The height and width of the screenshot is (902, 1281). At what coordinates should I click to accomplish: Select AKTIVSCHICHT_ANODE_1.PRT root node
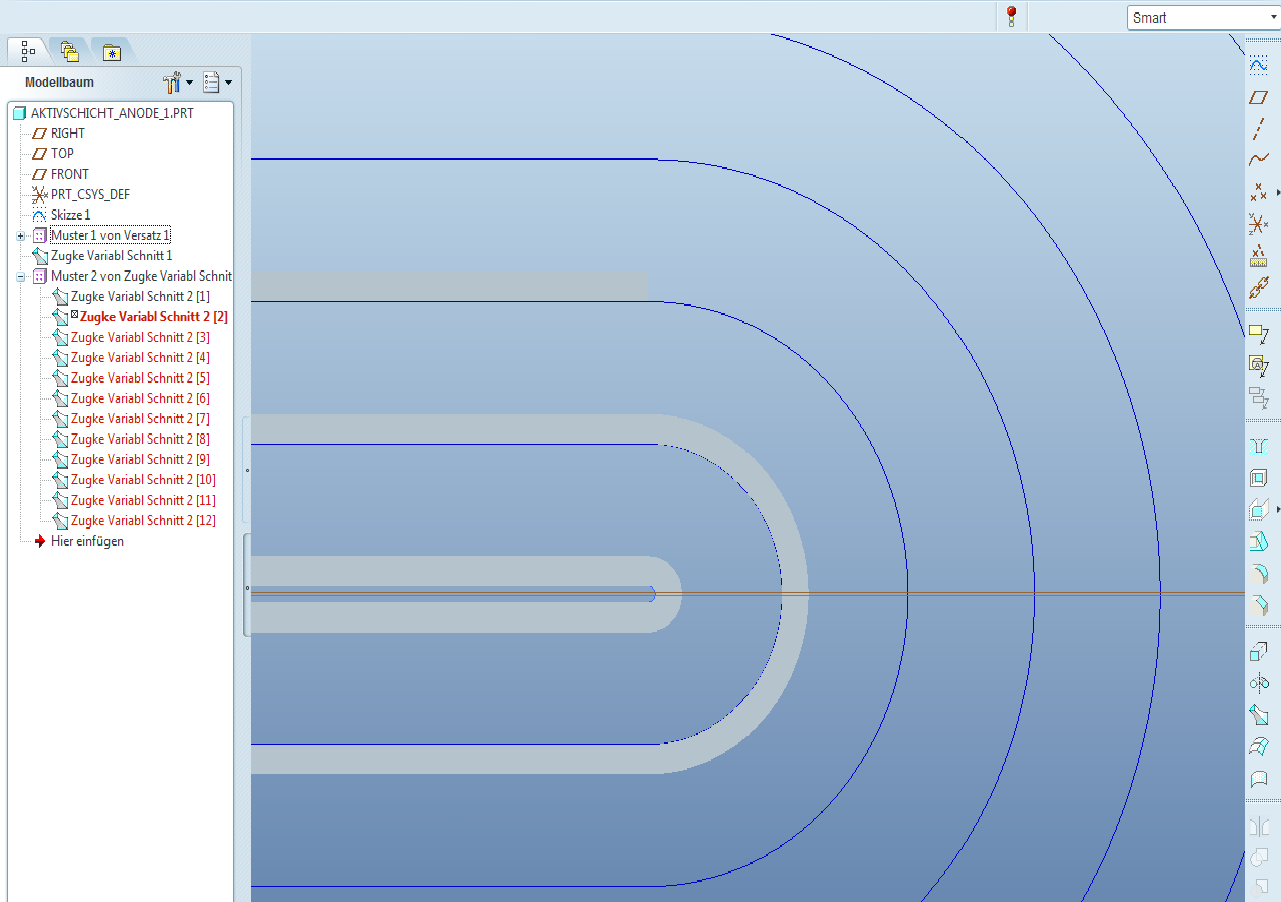tap(113, 113)
